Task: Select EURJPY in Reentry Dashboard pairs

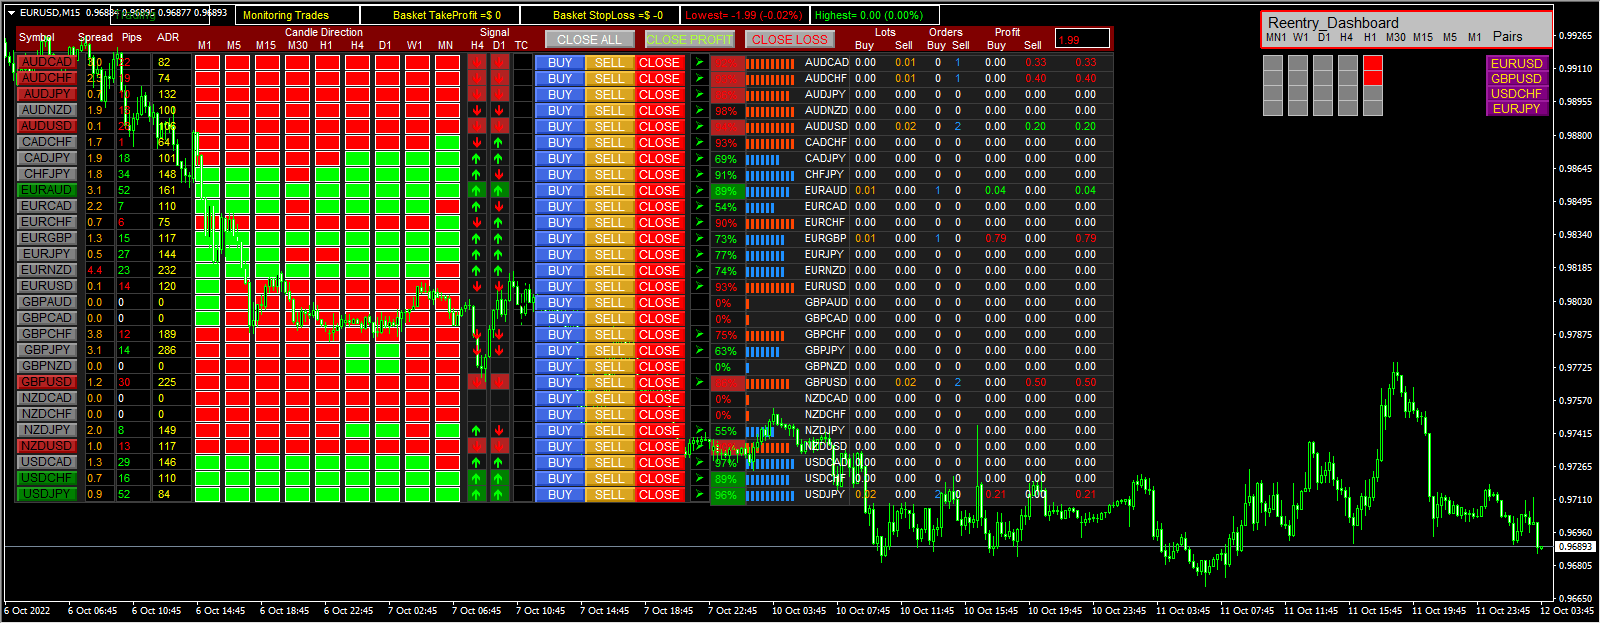Action: point(1516,108)
